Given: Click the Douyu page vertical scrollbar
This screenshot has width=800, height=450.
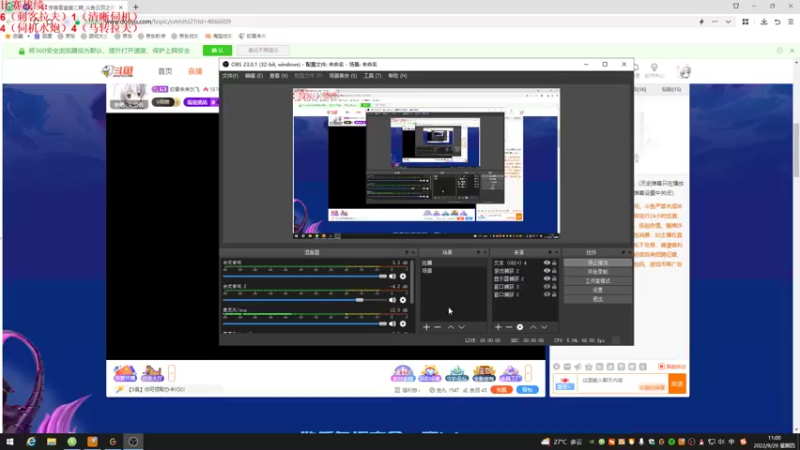Looking at the screenshot, I should pos(796,153).
